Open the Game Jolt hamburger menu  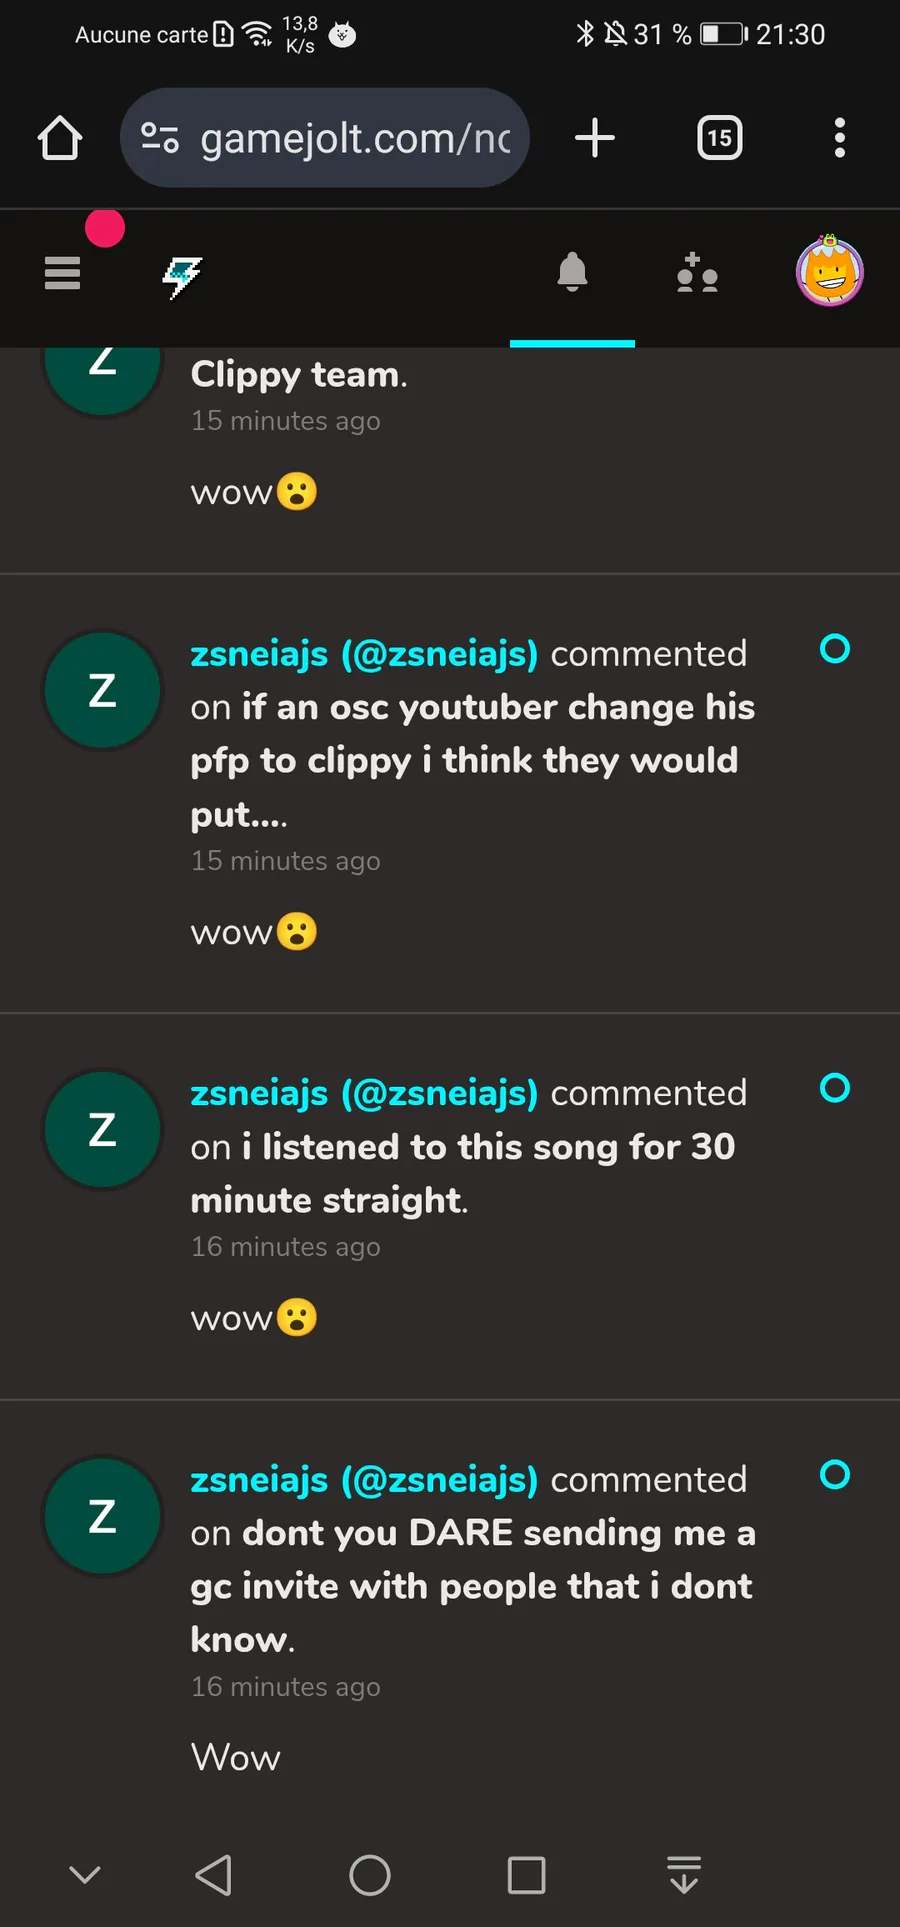point(62,273)
